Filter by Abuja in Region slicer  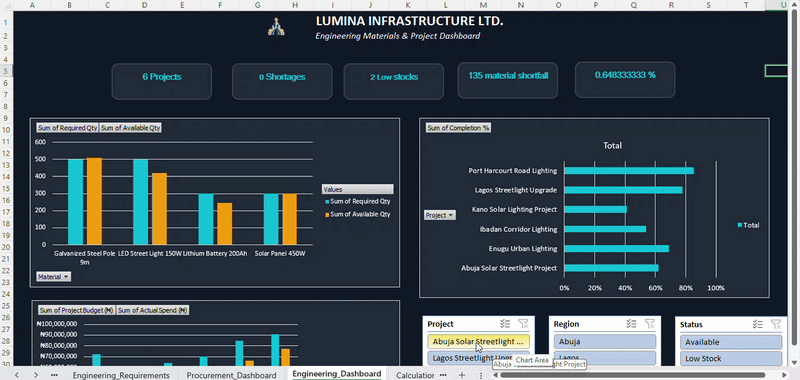pyautogui.click(x=605, y=342)
